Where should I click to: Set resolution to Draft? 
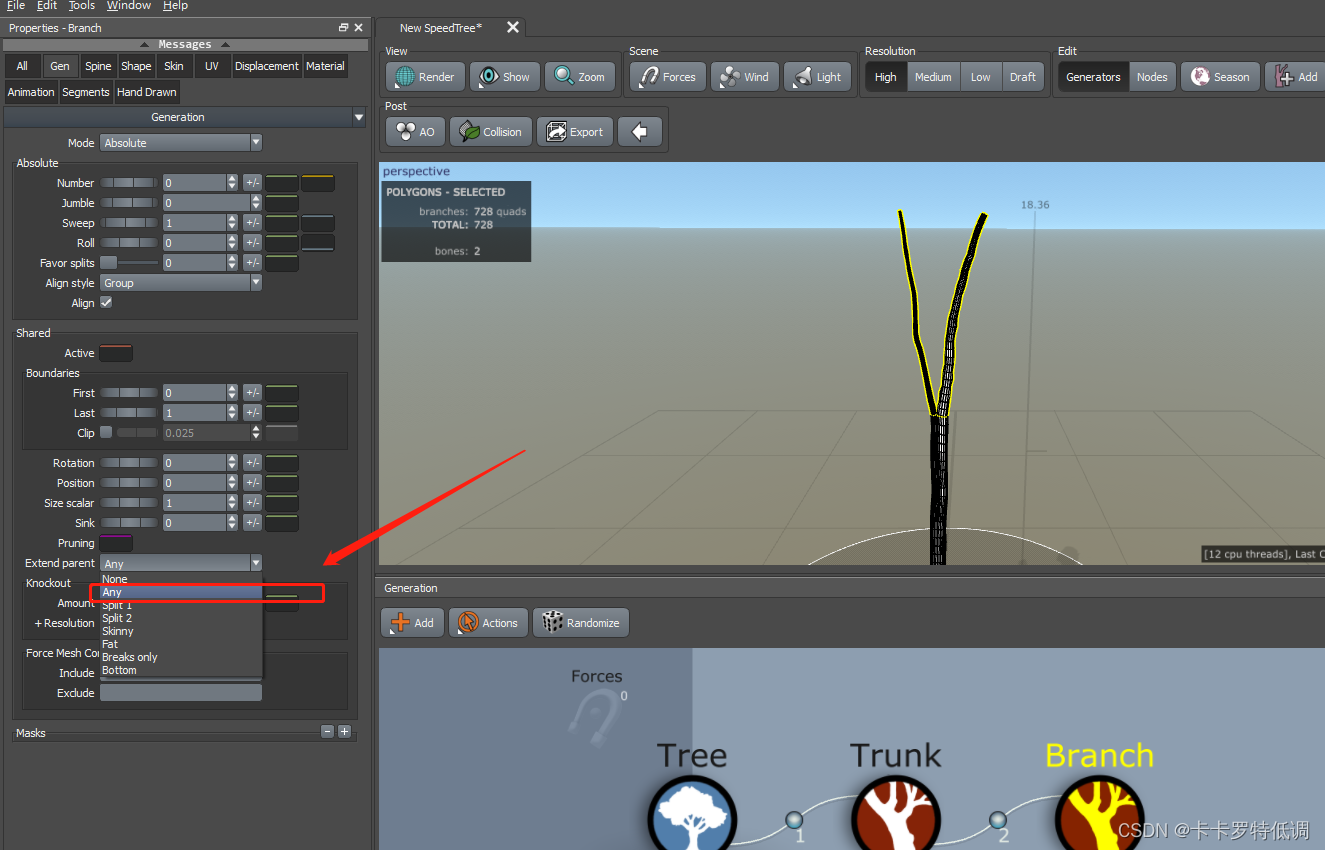[x=1023, y=77]
